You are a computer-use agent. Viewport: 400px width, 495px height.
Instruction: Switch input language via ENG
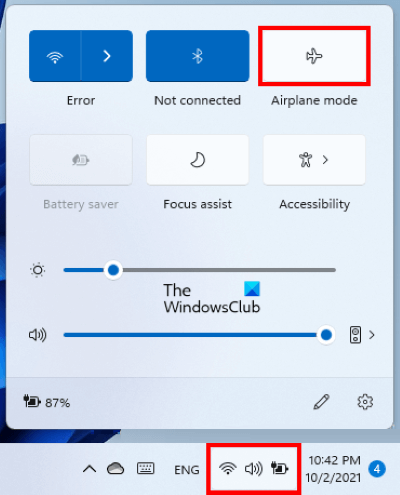coord(187,470)
